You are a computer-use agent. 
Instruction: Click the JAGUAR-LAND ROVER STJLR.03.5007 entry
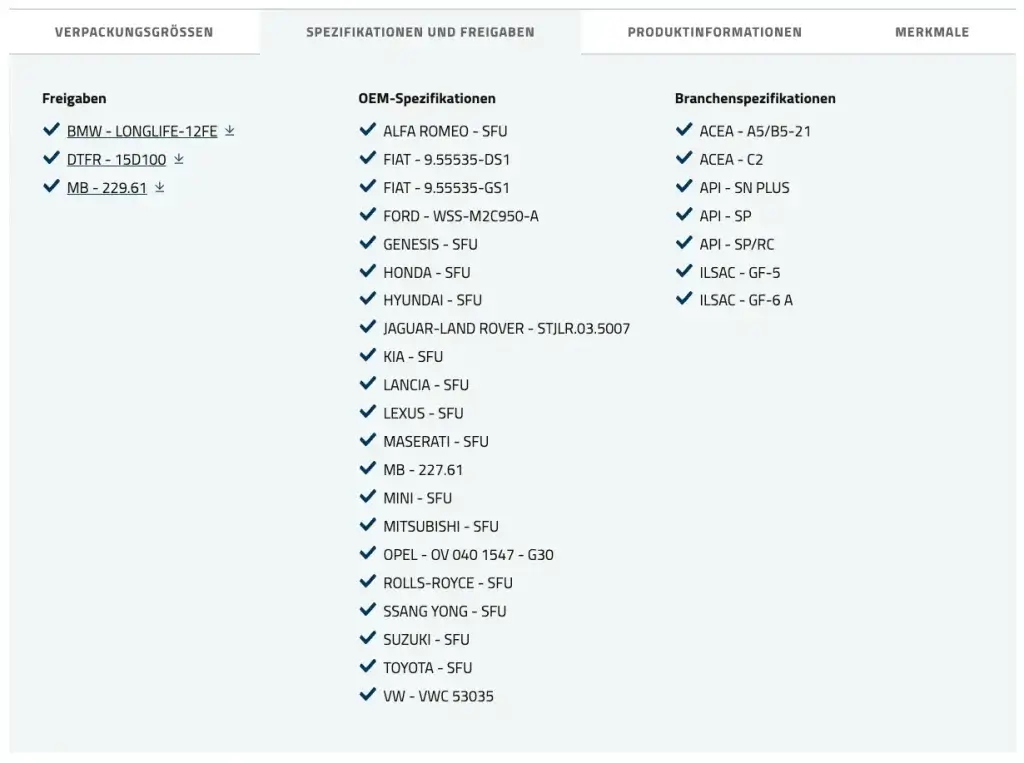(506, 328)
